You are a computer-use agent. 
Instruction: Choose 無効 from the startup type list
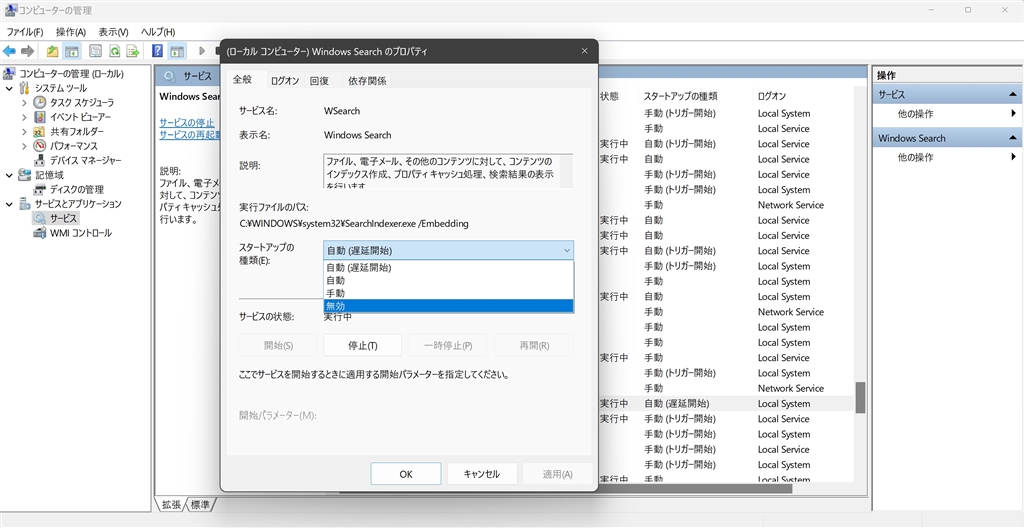point(449,306)
